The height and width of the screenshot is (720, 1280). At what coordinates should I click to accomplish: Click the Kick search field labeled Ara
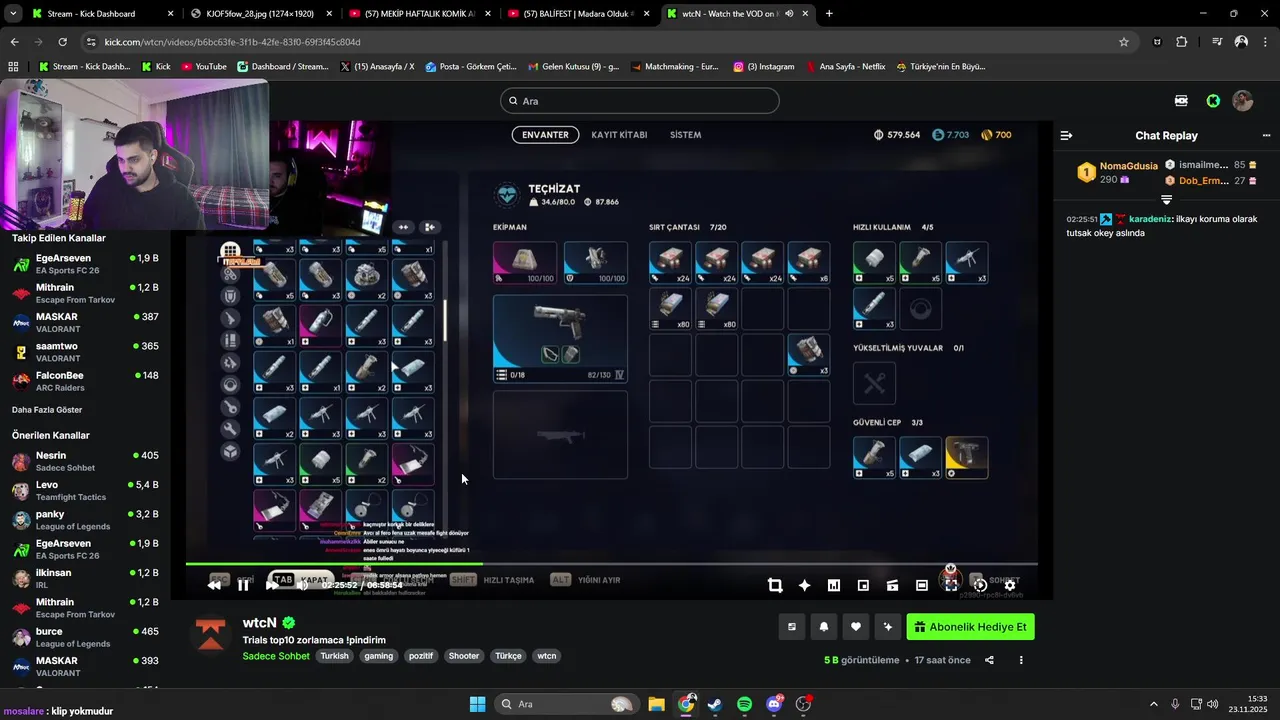[x=640, y=101]
